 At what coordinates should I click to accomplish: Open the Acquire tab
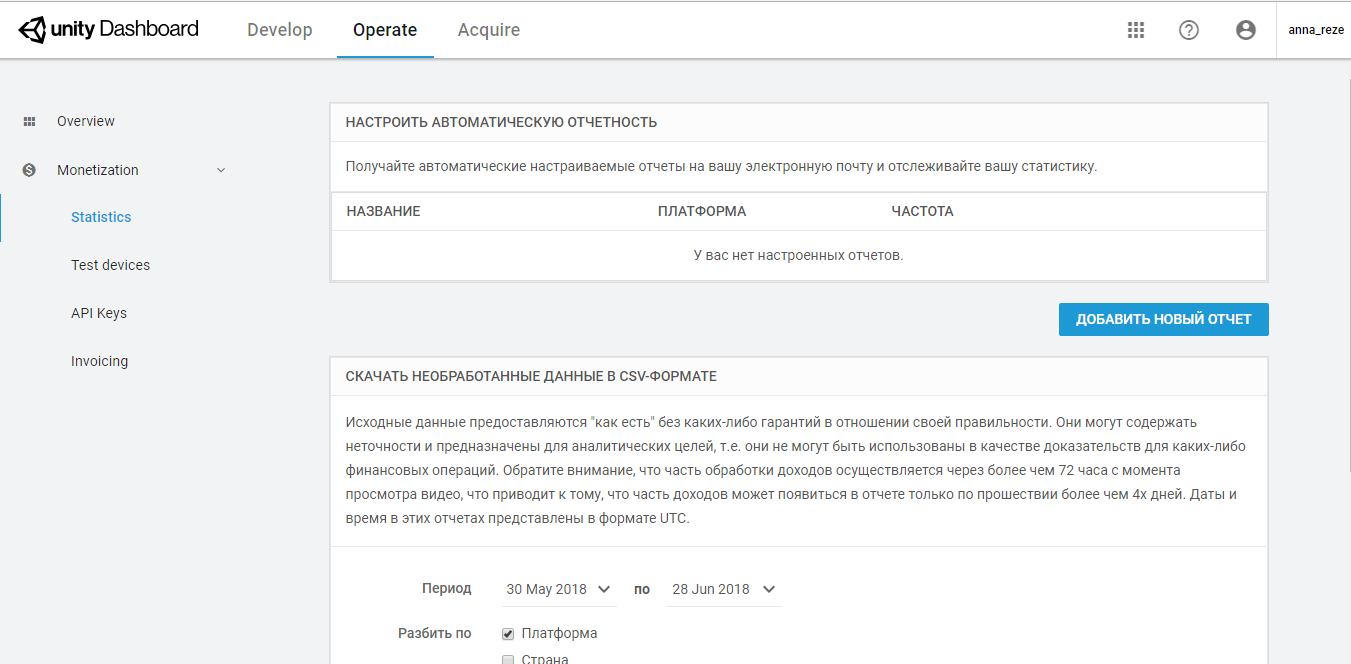[x=488, y=29]
